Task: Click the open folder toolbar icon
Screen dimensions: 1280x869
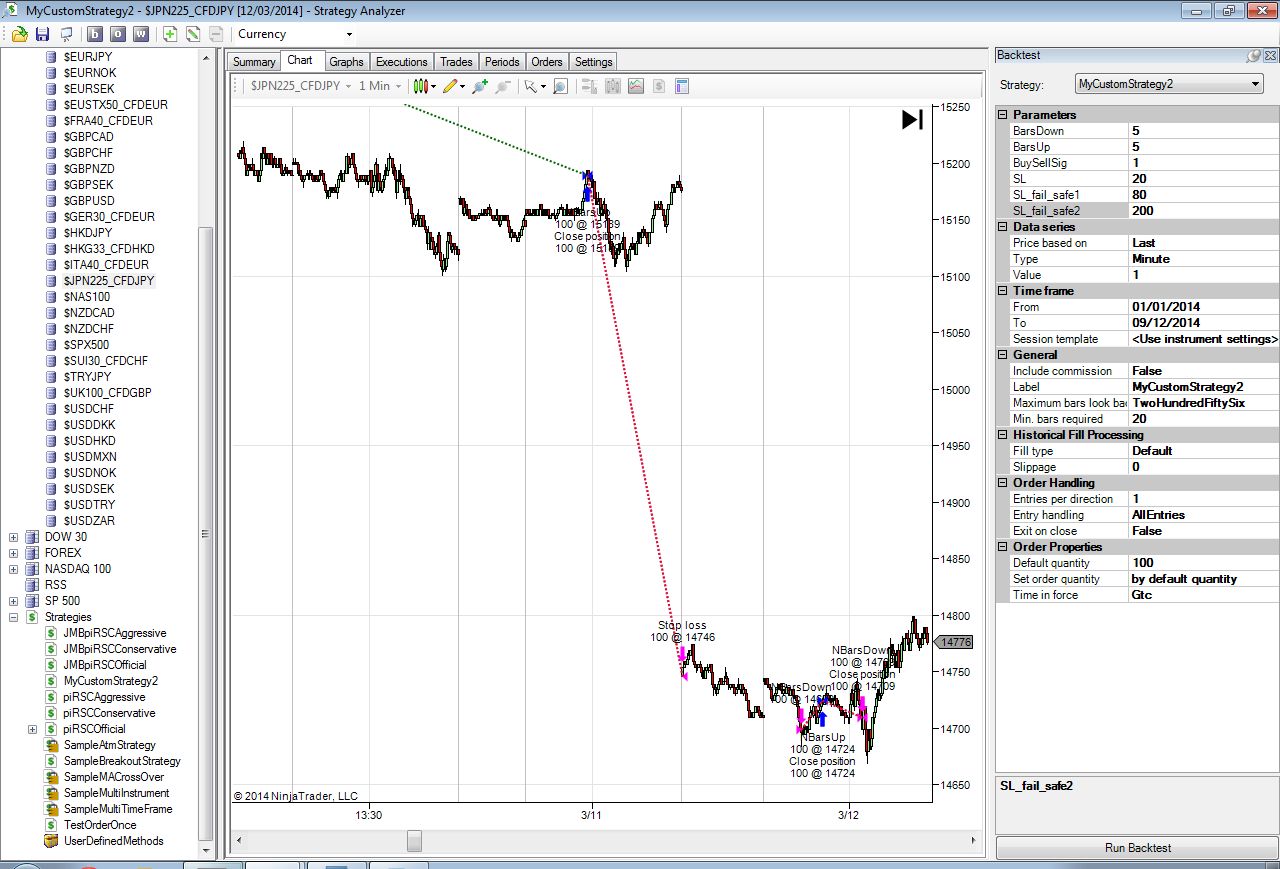Action: click(19, 34)
